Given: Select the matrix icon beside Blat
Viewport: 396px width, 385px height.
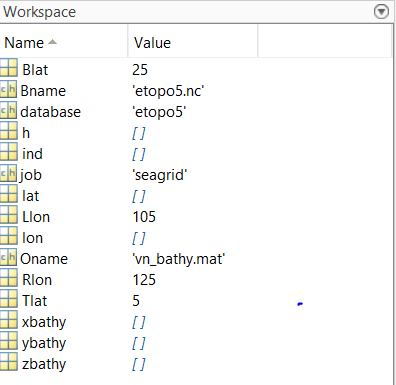Looking at the screenshot, I should pyautogui.click(x=9, y=68).
